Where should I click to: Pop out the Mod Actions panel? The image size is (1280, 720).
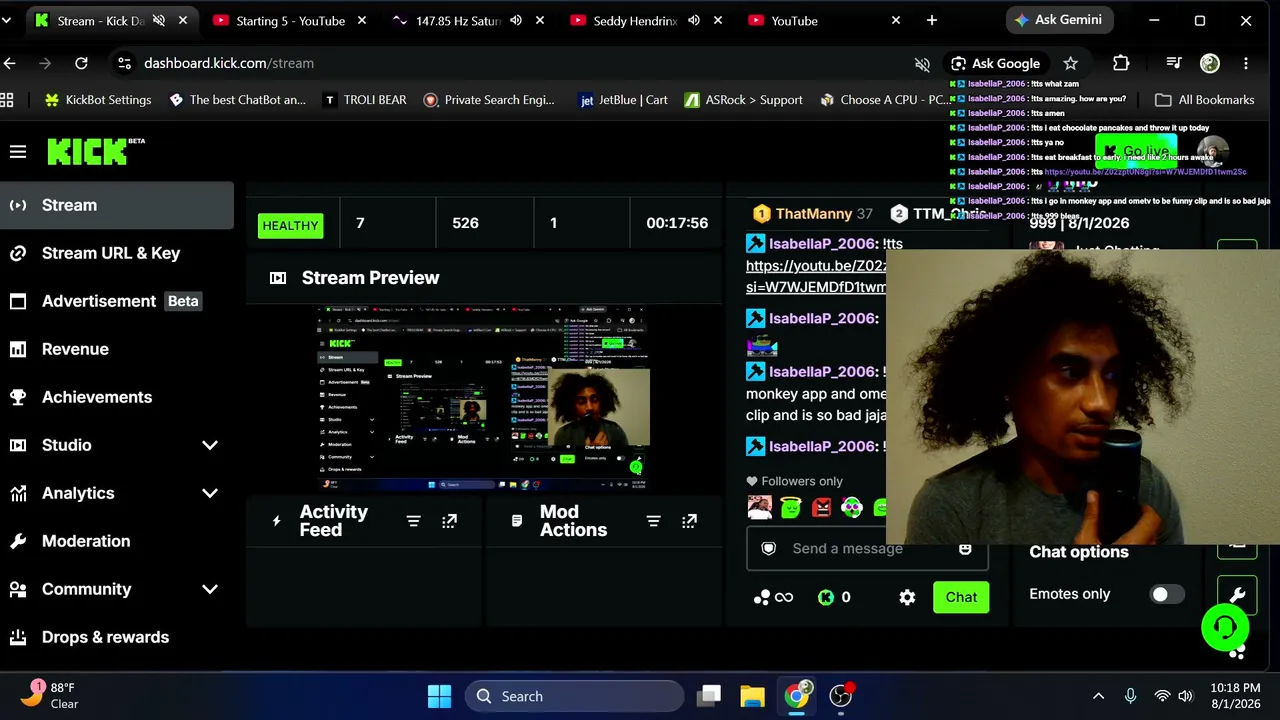pyautogui.click(x=689, y=521)
